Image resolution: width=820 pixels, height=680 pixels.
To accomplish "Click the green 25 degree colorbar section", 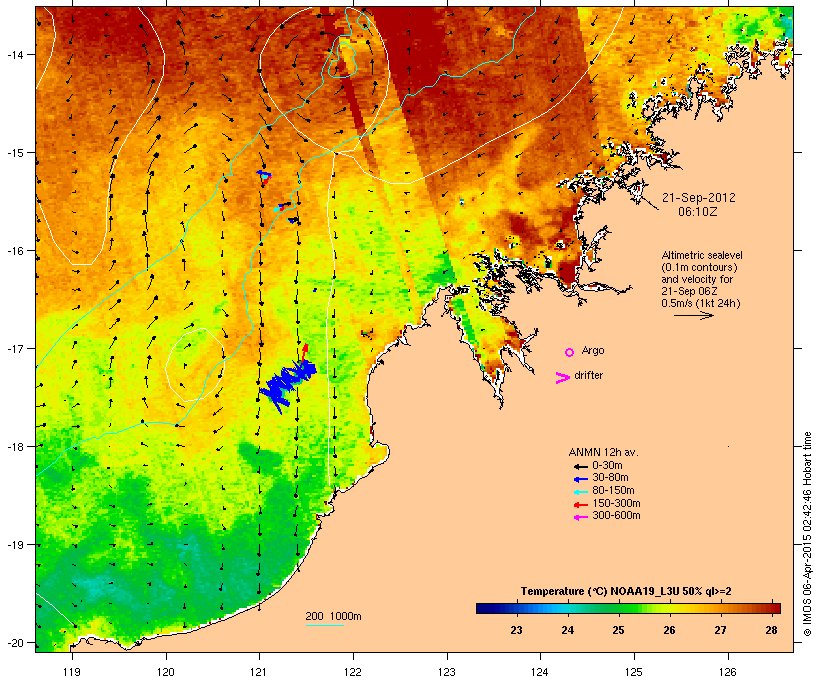I will (x=618, y=608).
